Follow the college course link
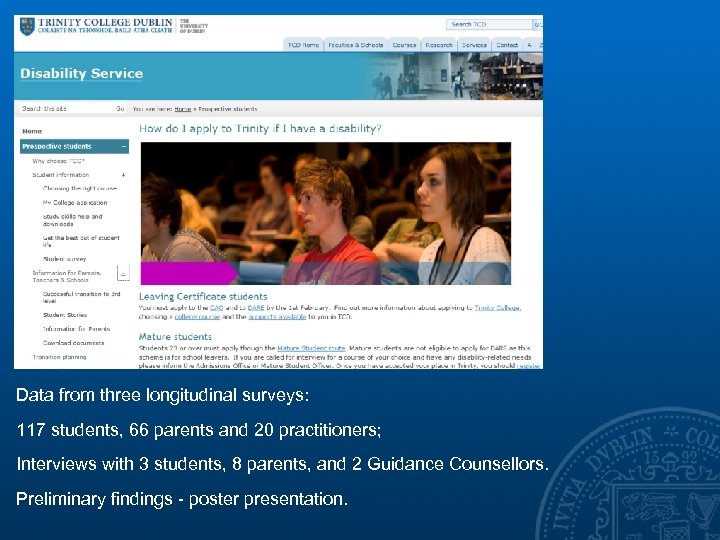This screenshot has height=540, width=720. coord(197,317)
